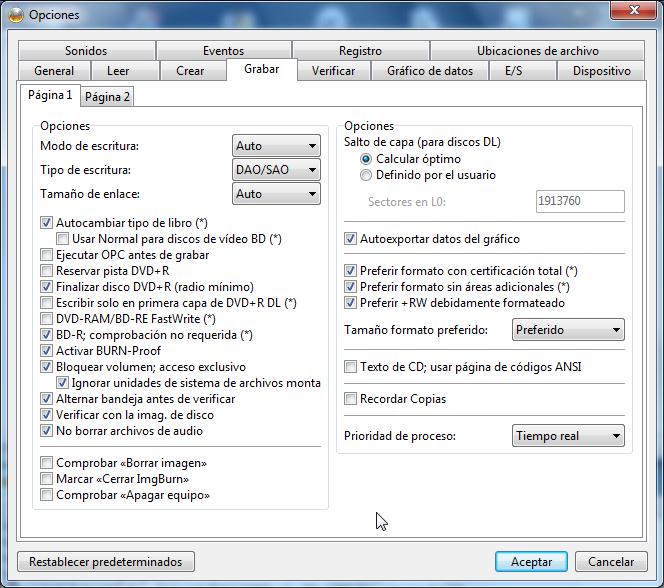
Task: Uncheck Autocambiar tipo de libro
Action: click(46, 223)
